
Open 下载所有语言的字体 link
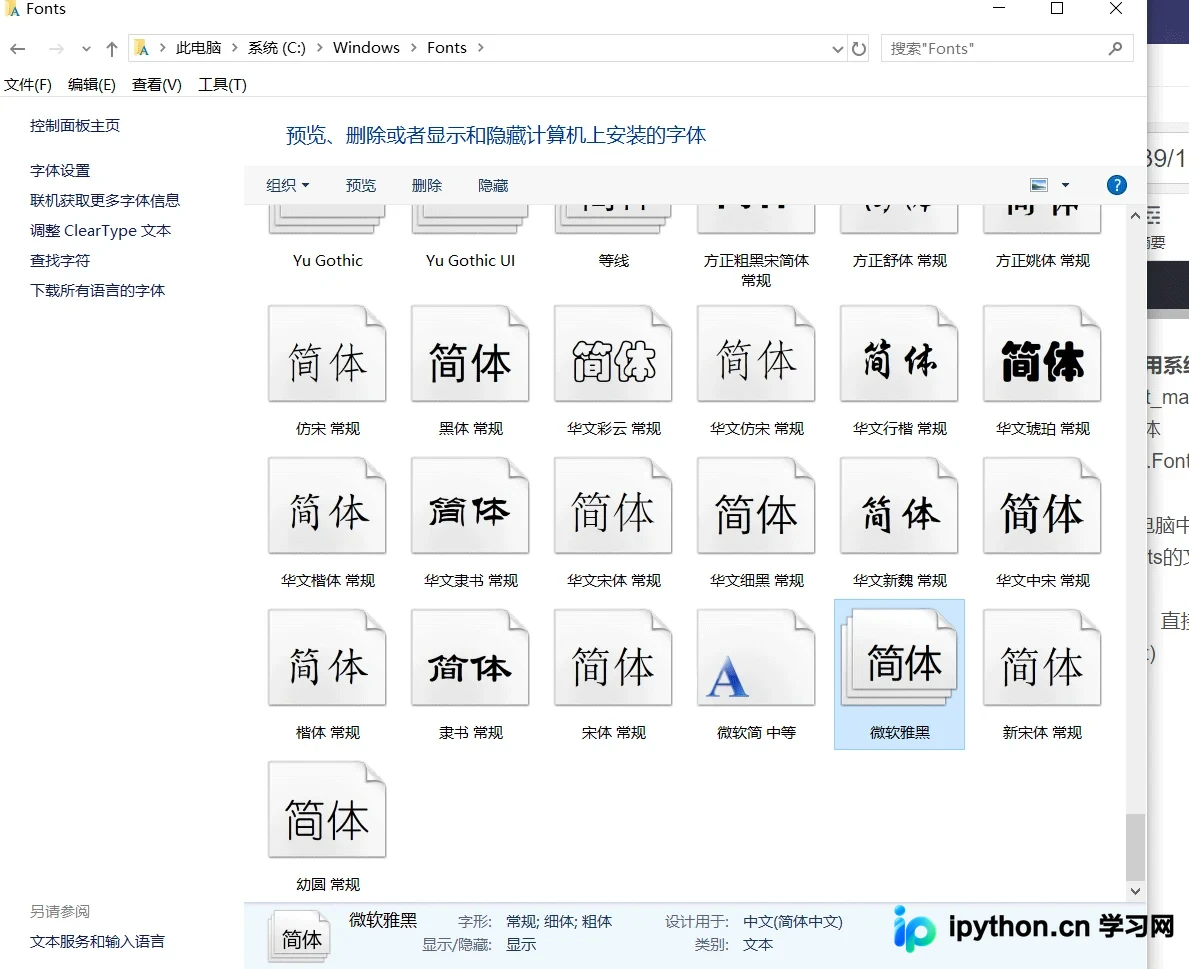(x=97, y=290)
